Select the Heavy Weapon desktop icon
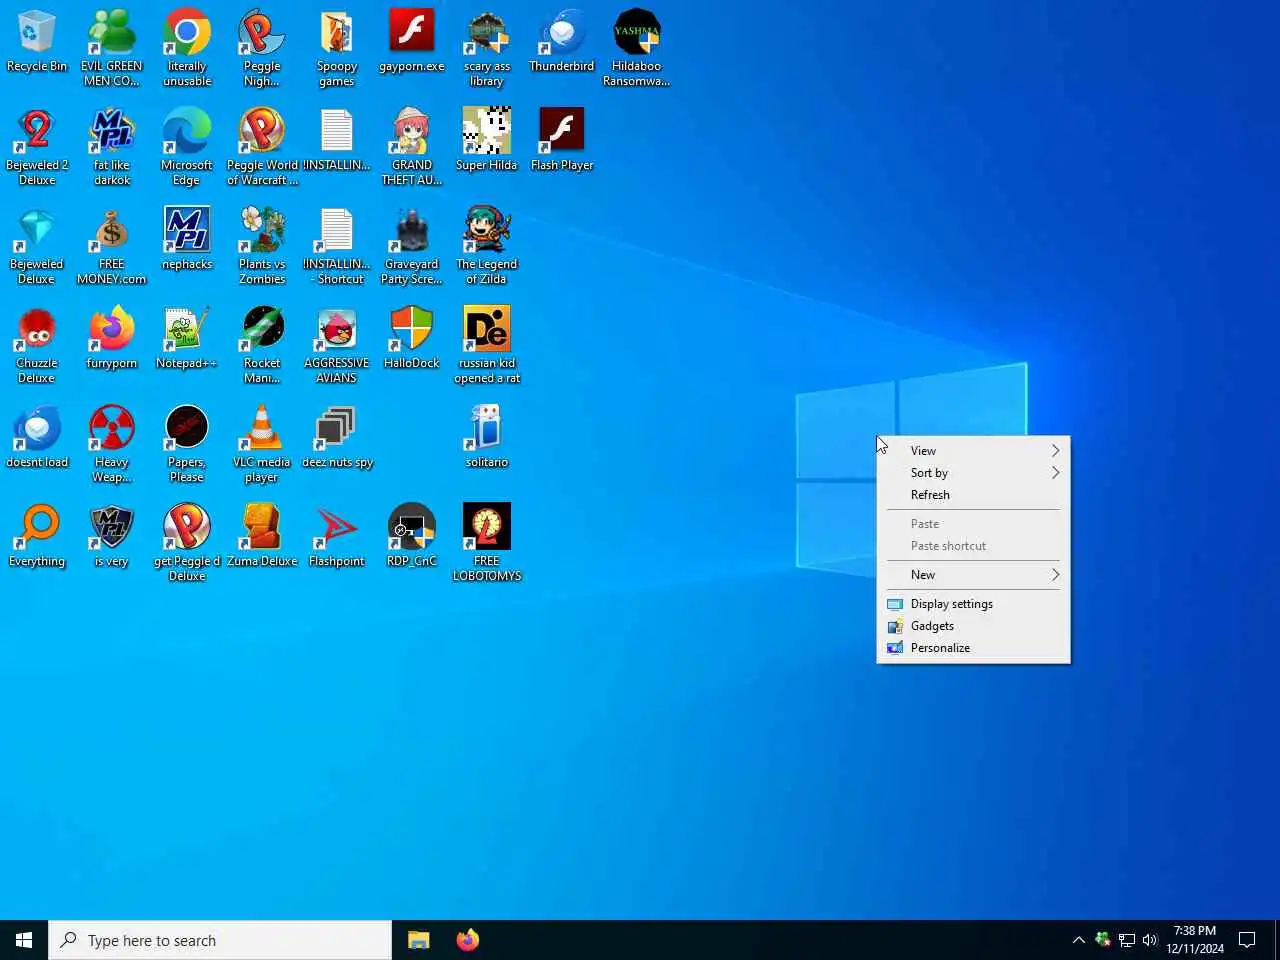 point(112,444)
